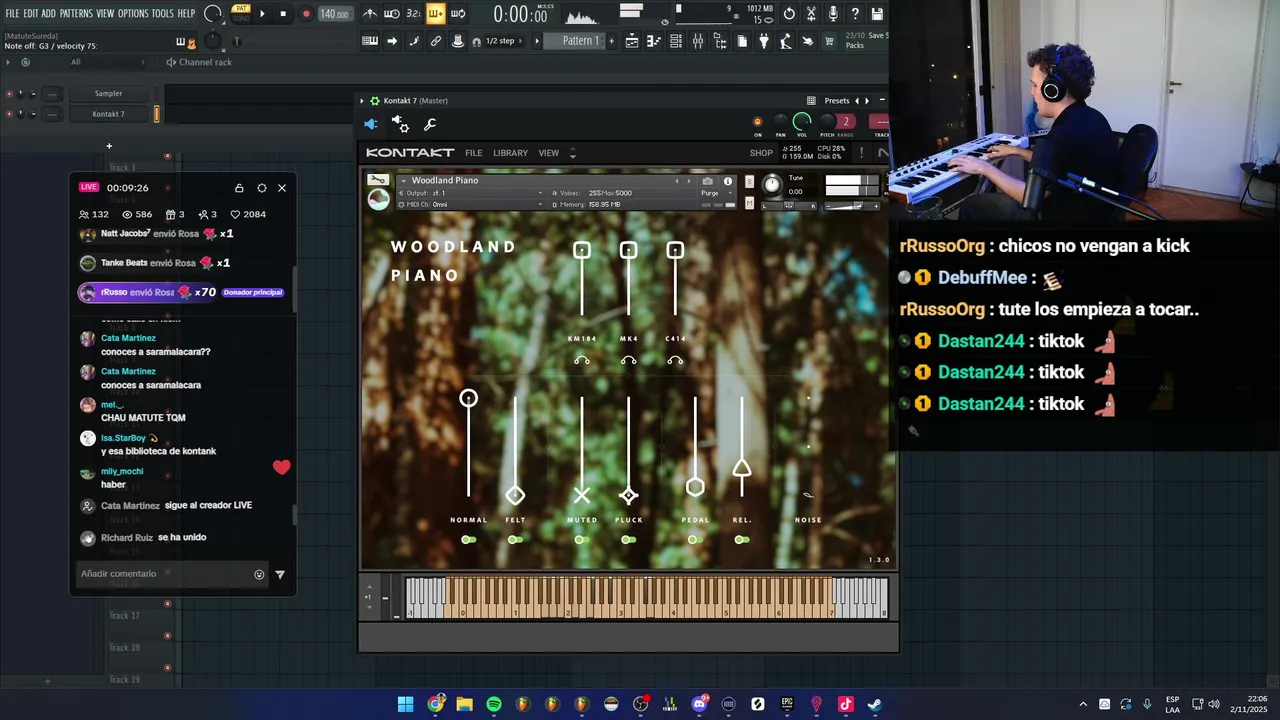Toggle the FELT layer green switch
The height and width of the screenshot is (720, 1280).
pos(515,540)
